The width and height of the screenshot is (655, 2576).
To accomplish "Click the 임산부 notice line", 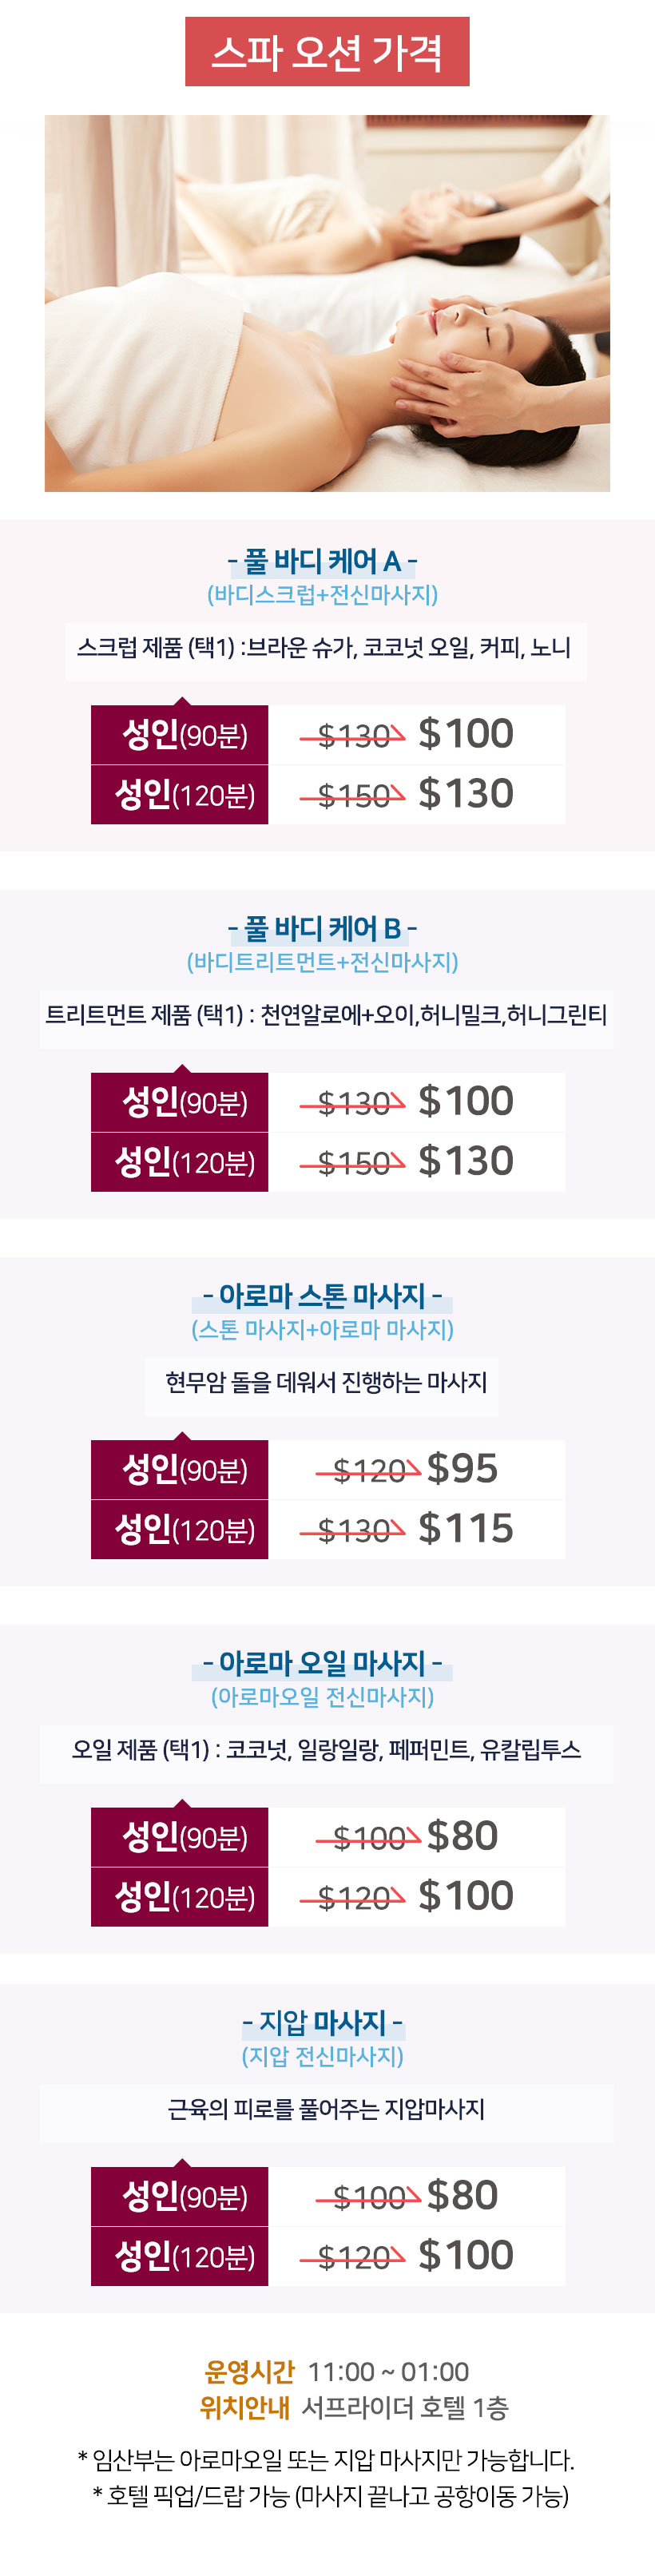I will (326, 2459).
